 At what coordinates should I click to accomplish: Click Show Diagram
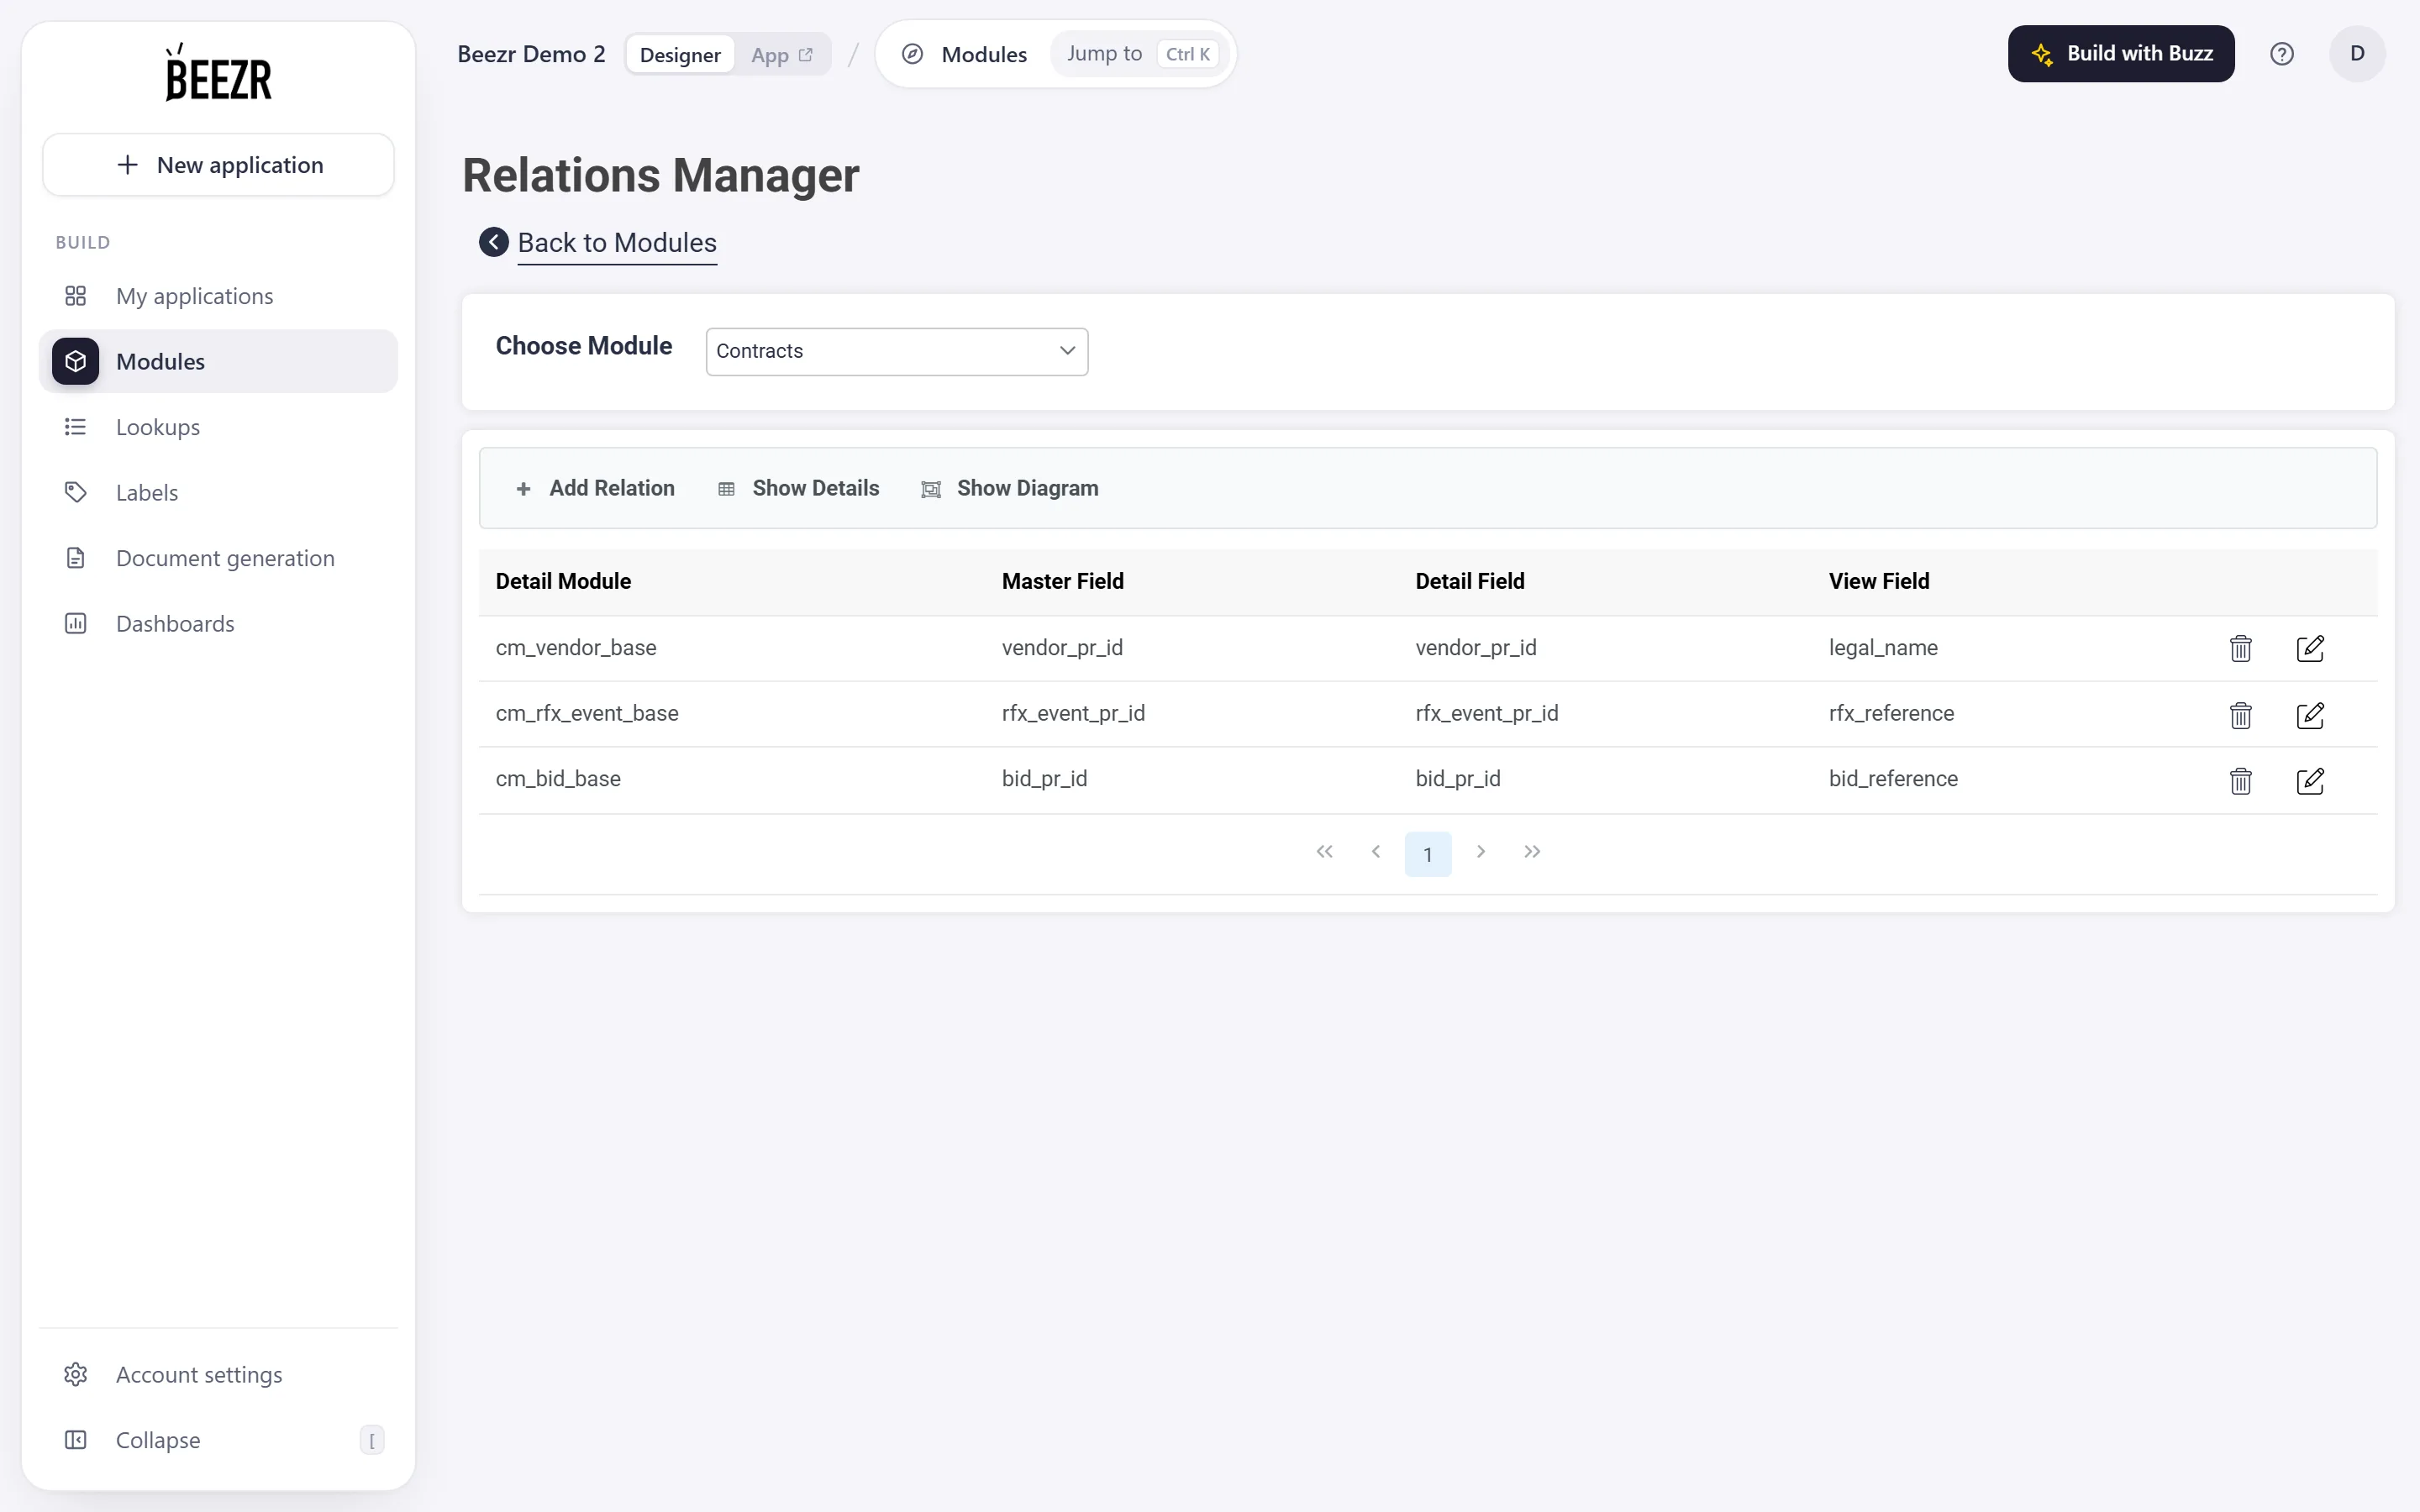point(1010,488)
